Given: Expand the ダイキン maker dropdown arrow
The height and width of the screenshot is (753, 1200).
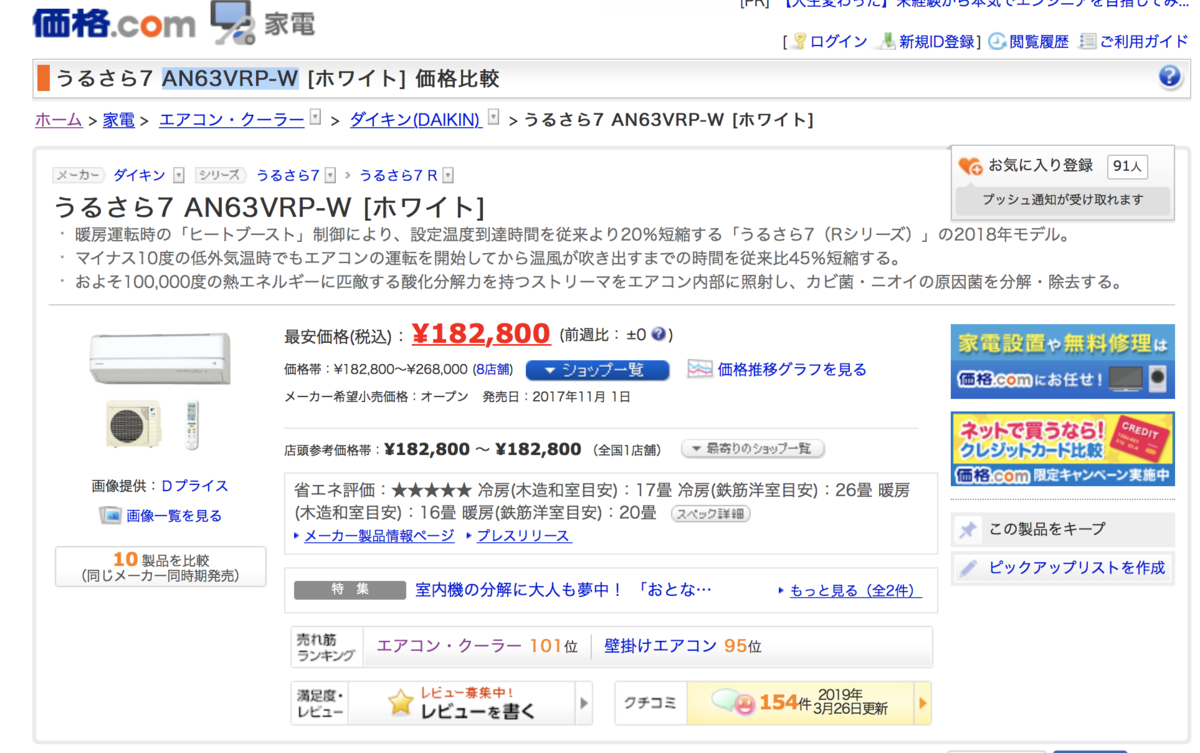Looking at the screenshot, I should [179, 175].
